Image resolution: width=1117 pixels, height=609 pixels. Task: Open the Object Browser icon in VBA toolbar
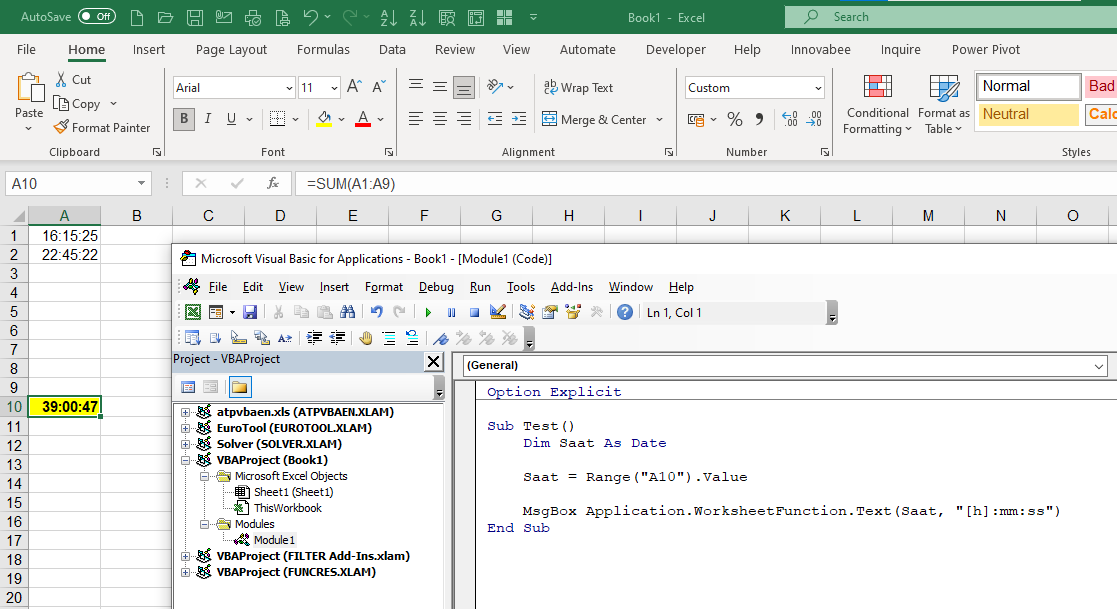[573, 312]
